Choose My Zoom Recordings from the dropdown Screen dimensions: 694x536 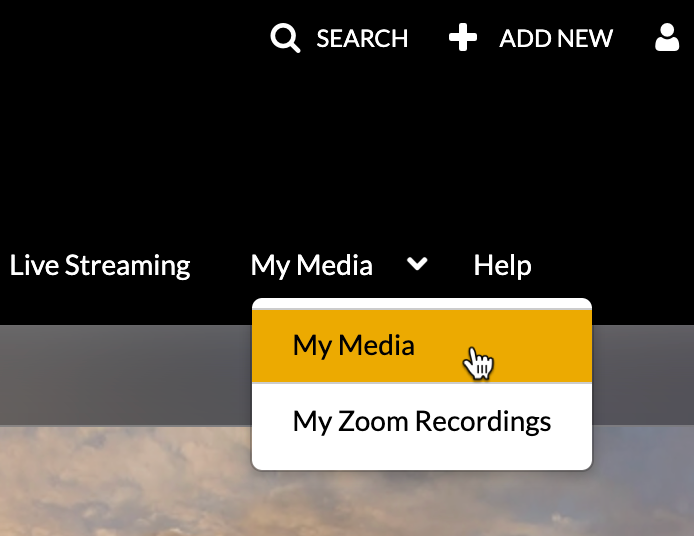coord(421,421)
